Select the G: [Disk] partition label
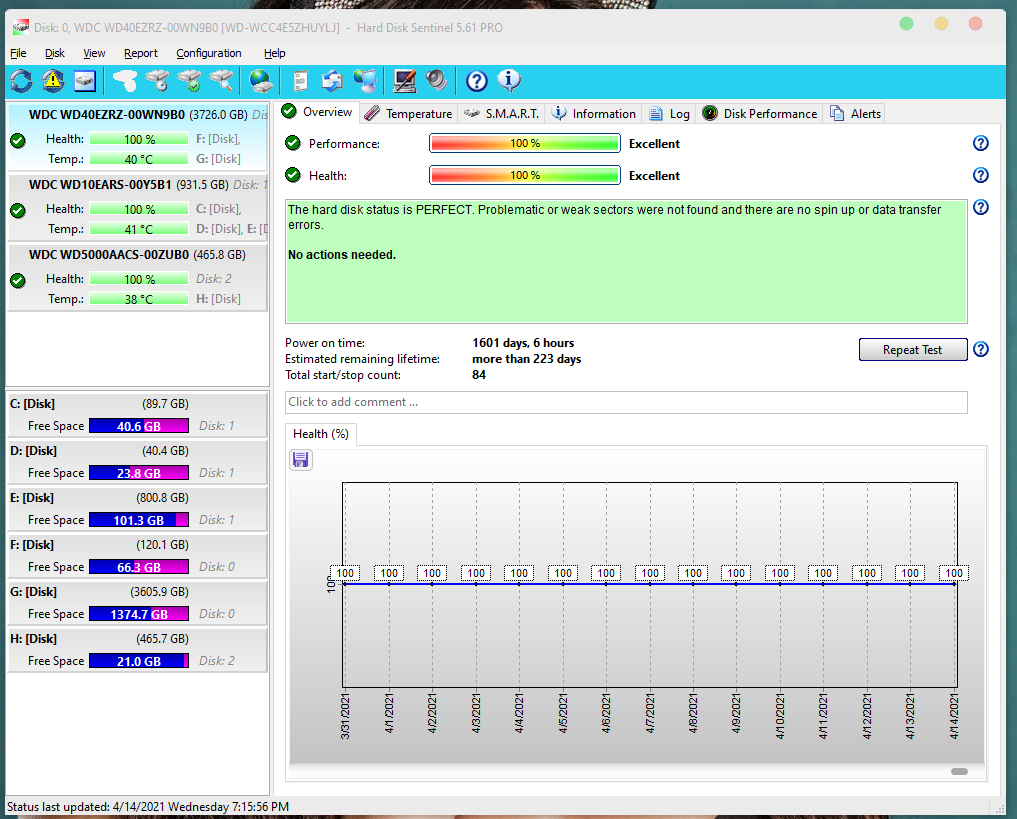Screen dimensions: 1017x819 tap(34, 591)
